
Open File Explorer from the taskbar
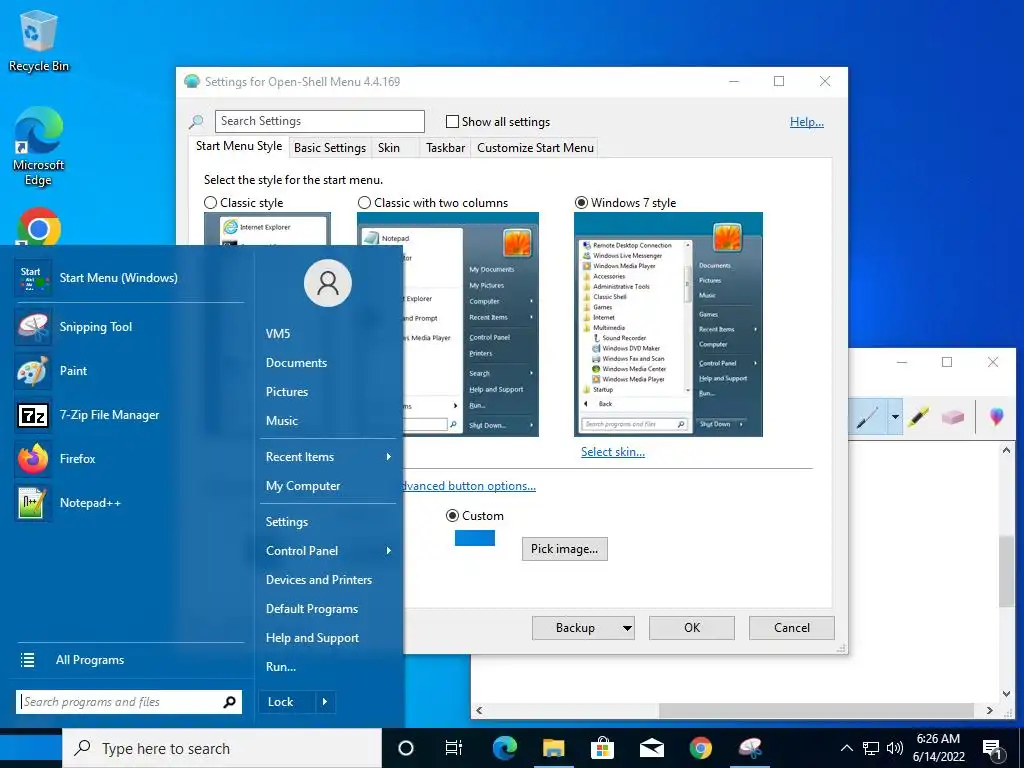pos(553,748)
